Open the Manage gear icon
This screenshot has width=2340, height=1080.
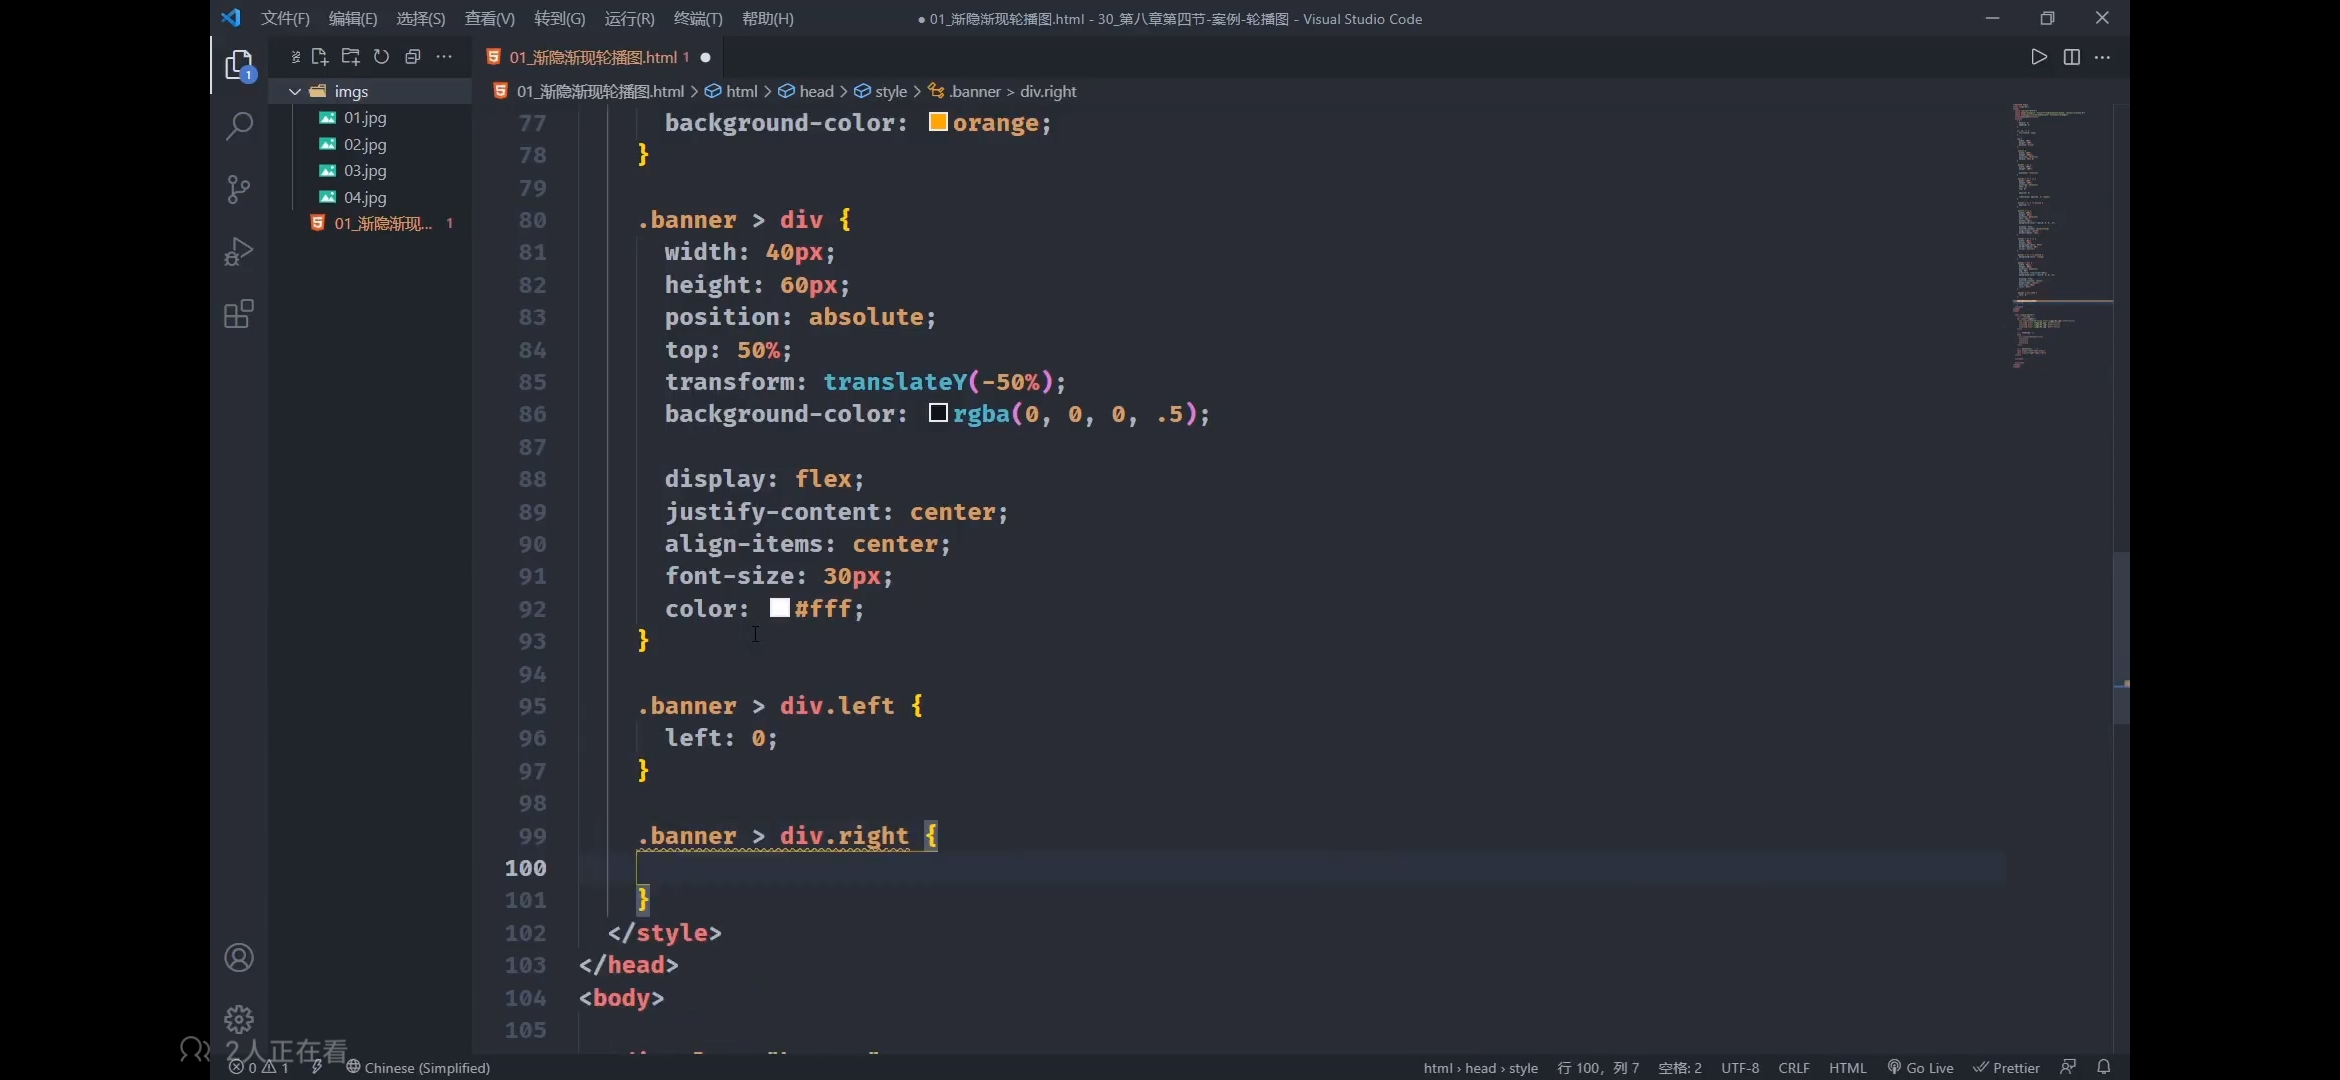239,1019
